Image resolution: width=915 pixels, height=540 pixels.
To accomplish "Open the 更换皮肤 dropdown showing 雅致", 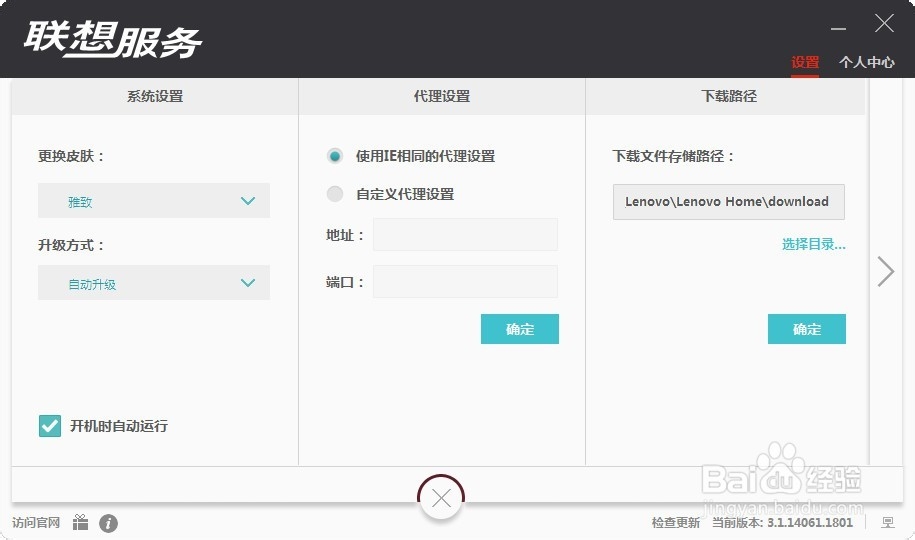I will (x=154, y=200).
